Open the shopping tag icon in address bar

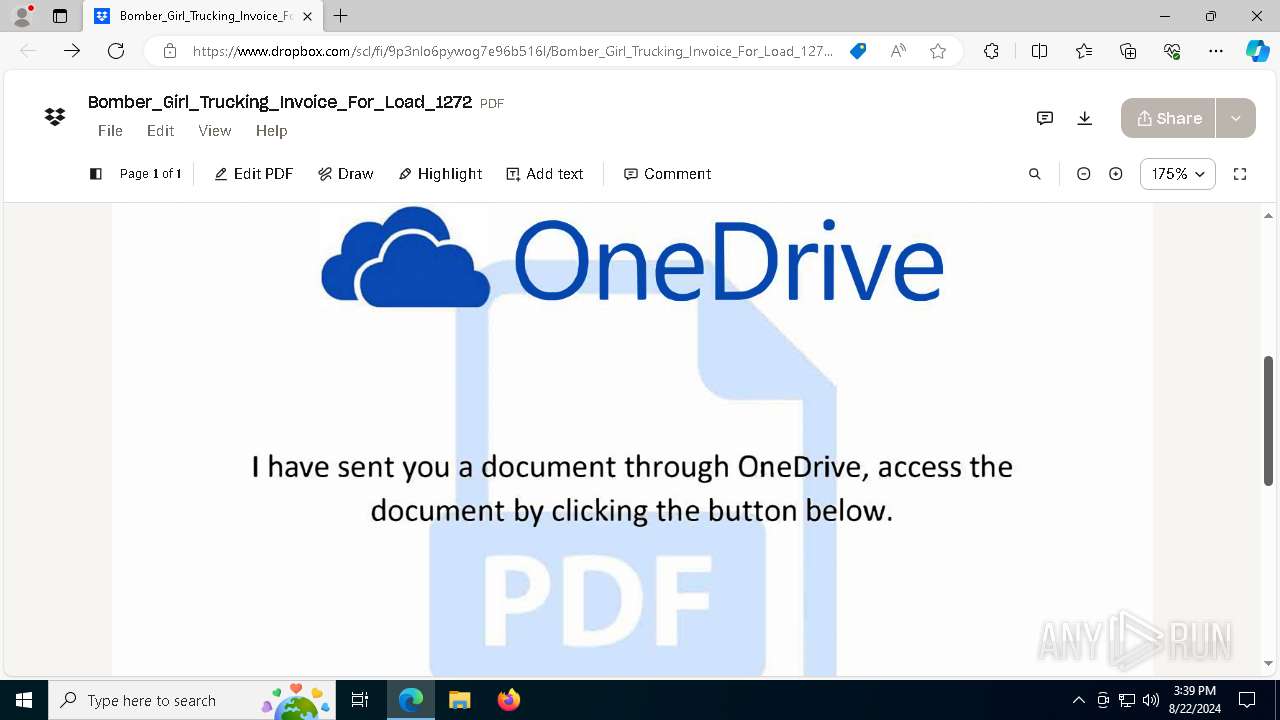(858, 51)
